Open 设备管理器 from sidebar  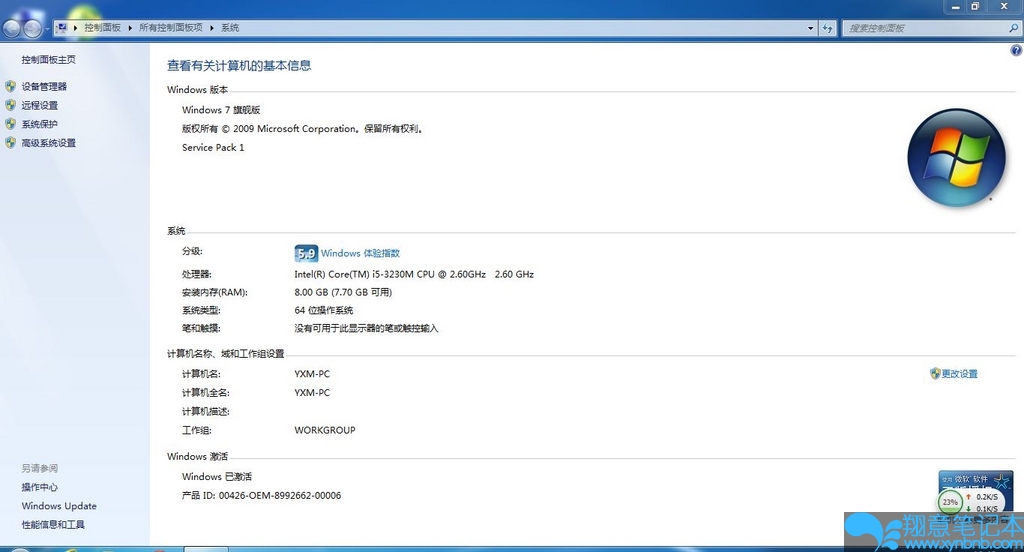pyautogui.click(x=44, y=86)
